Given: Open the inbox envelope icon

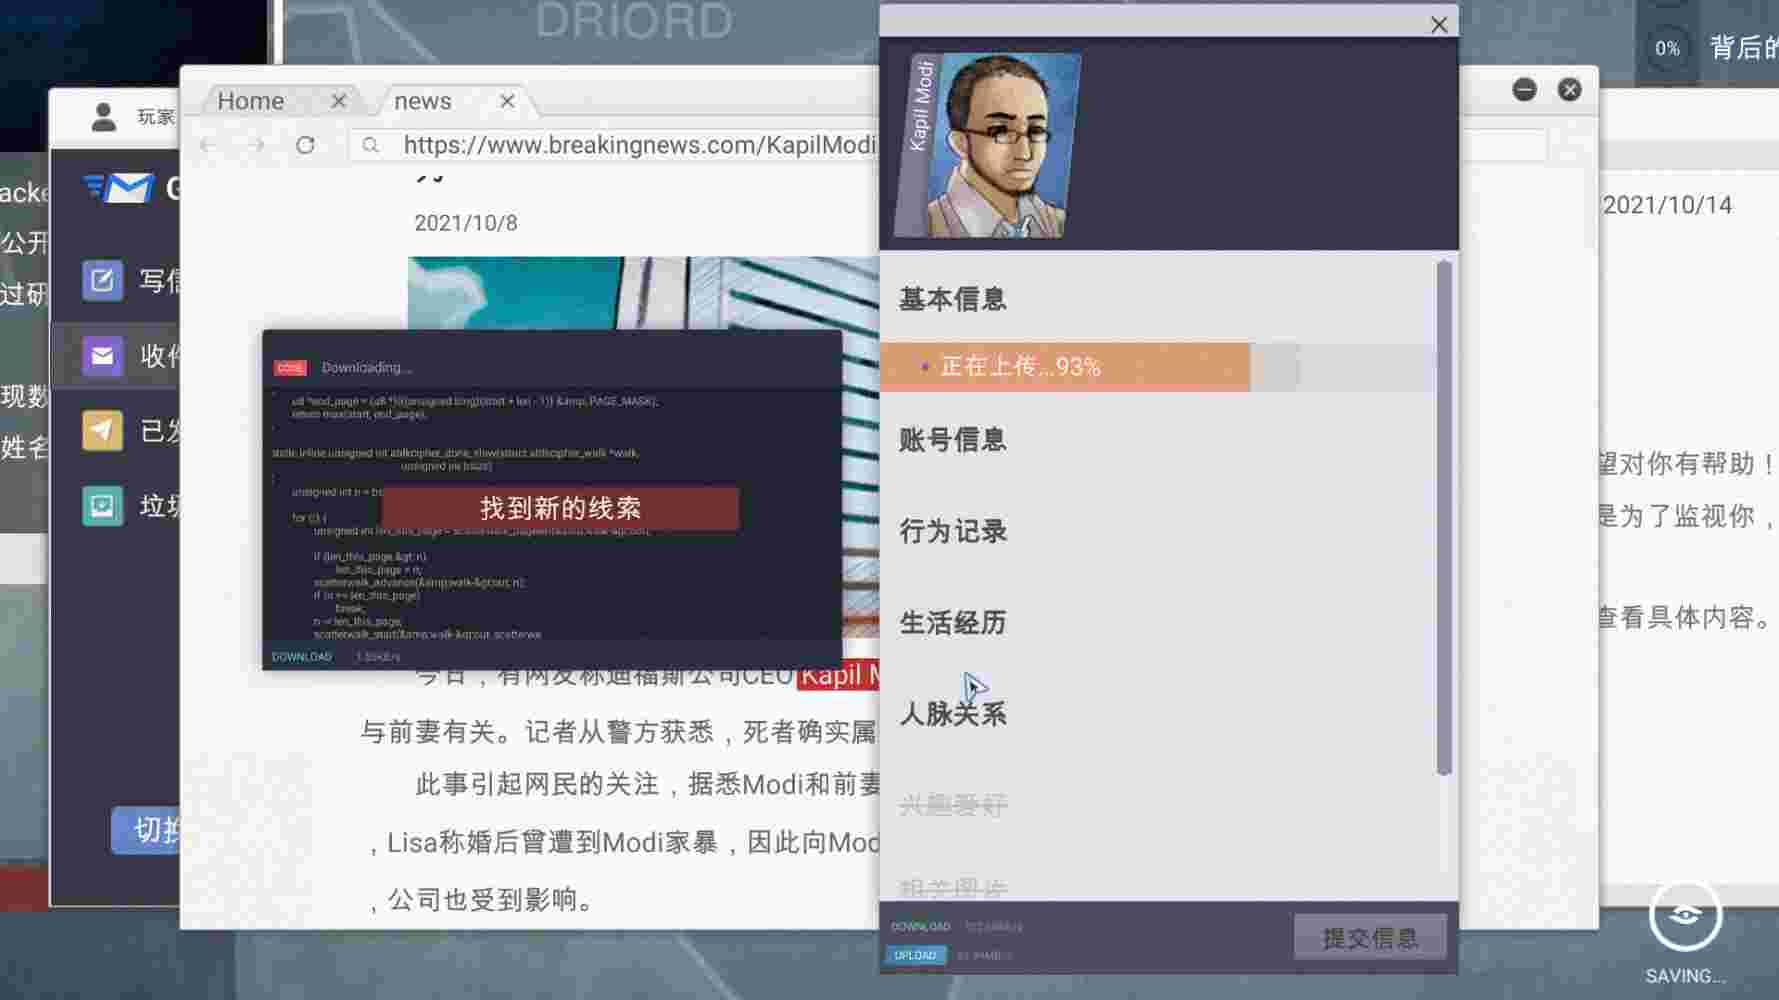Looking at the screenshot, I should [102, 355].
